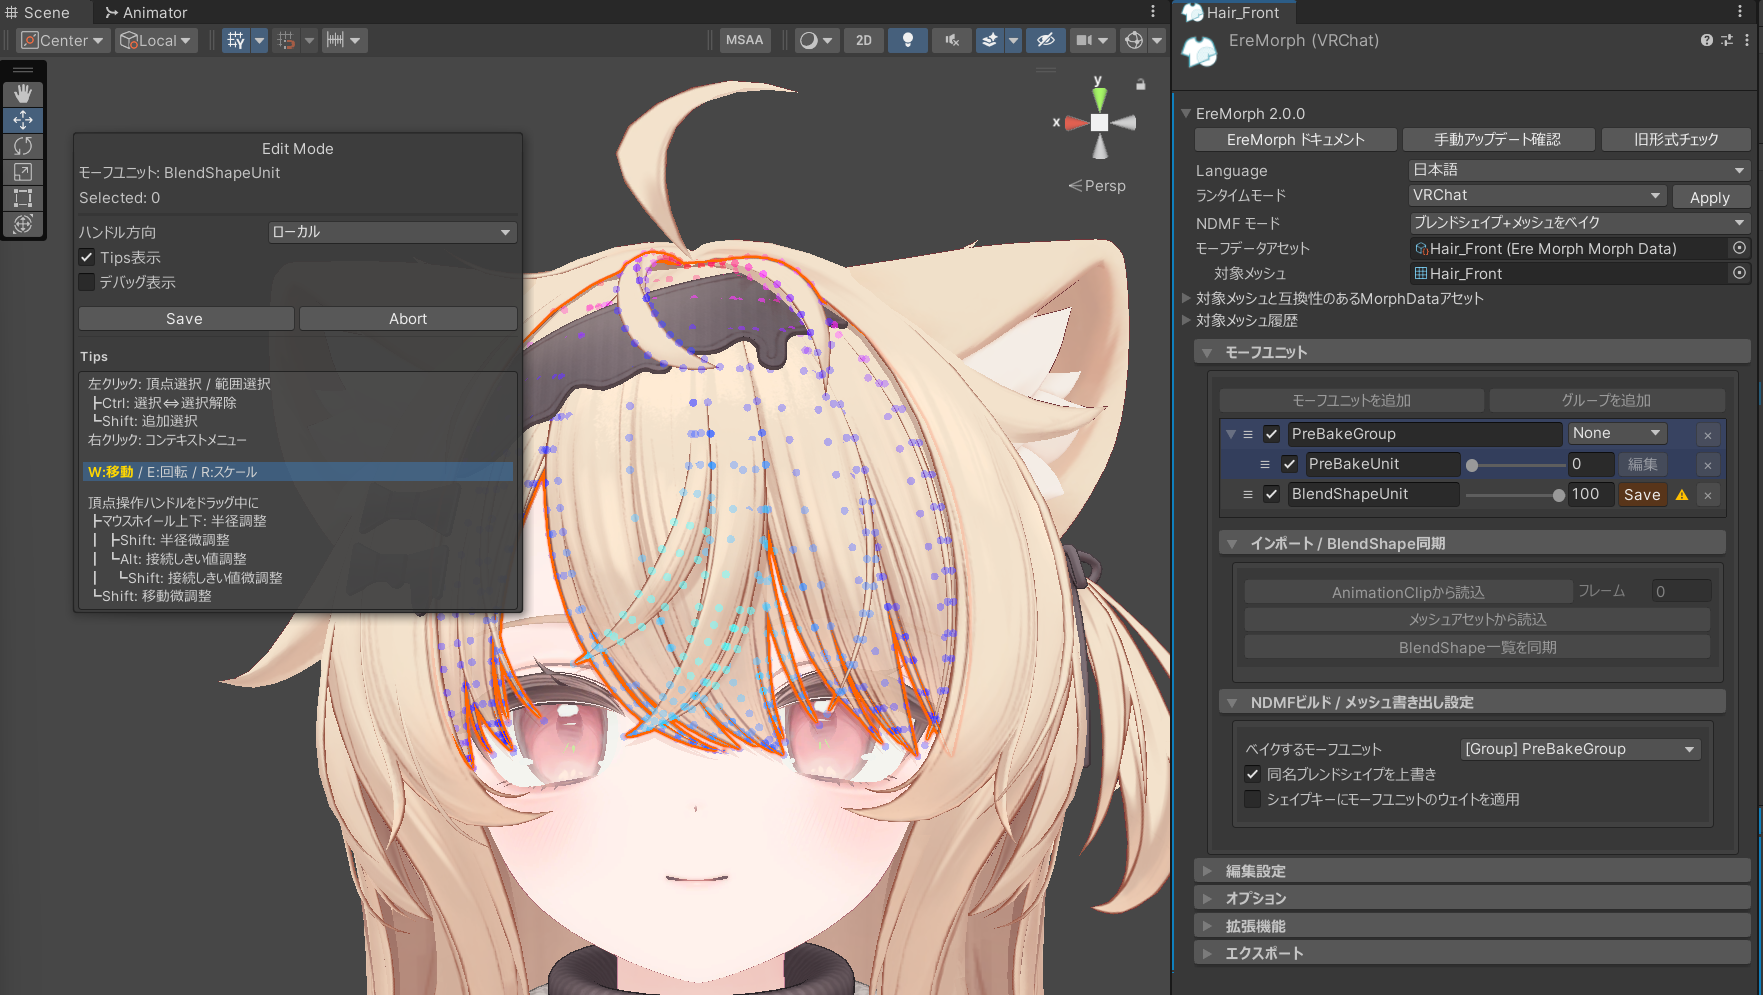Expand the エクスポート section
This screenshot has width=1763, height=995.
point(1472,953)
